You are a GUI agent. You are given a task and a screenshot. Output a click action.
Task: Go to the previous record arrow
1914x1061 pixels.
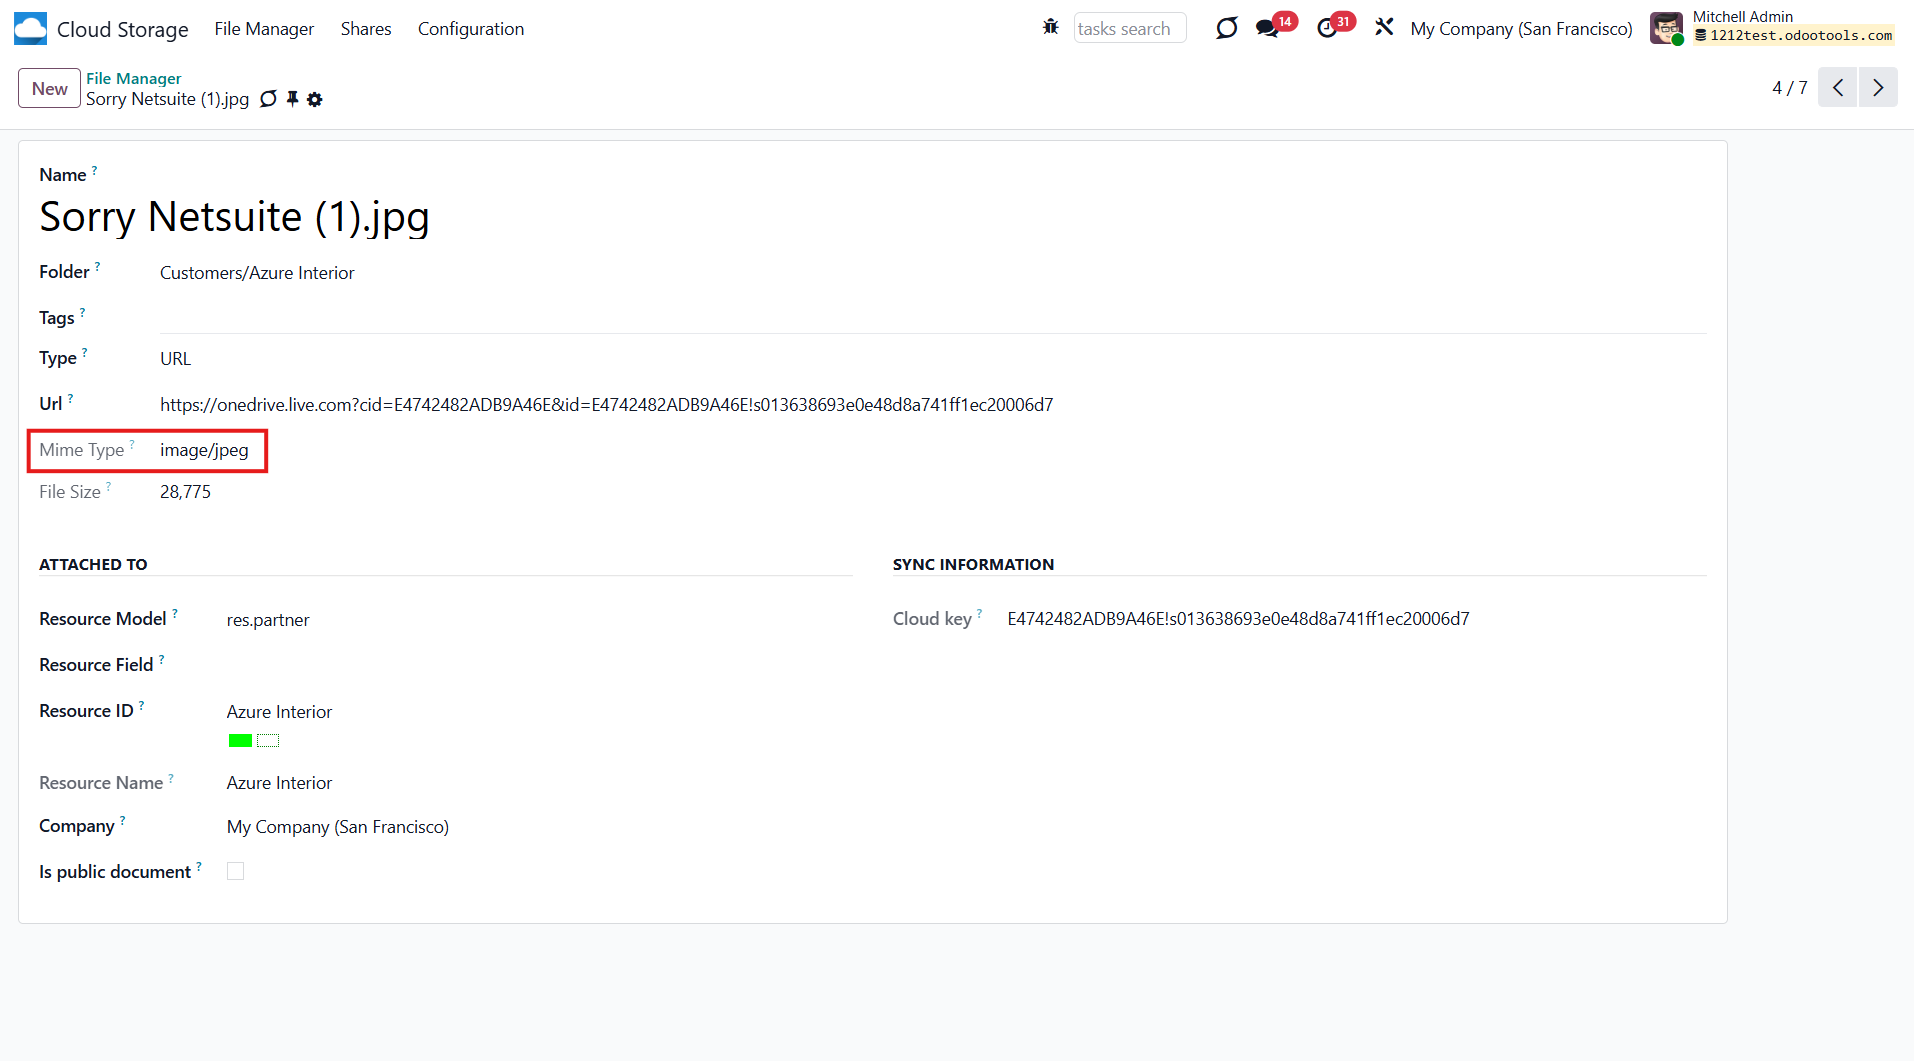click(1838, 88)
